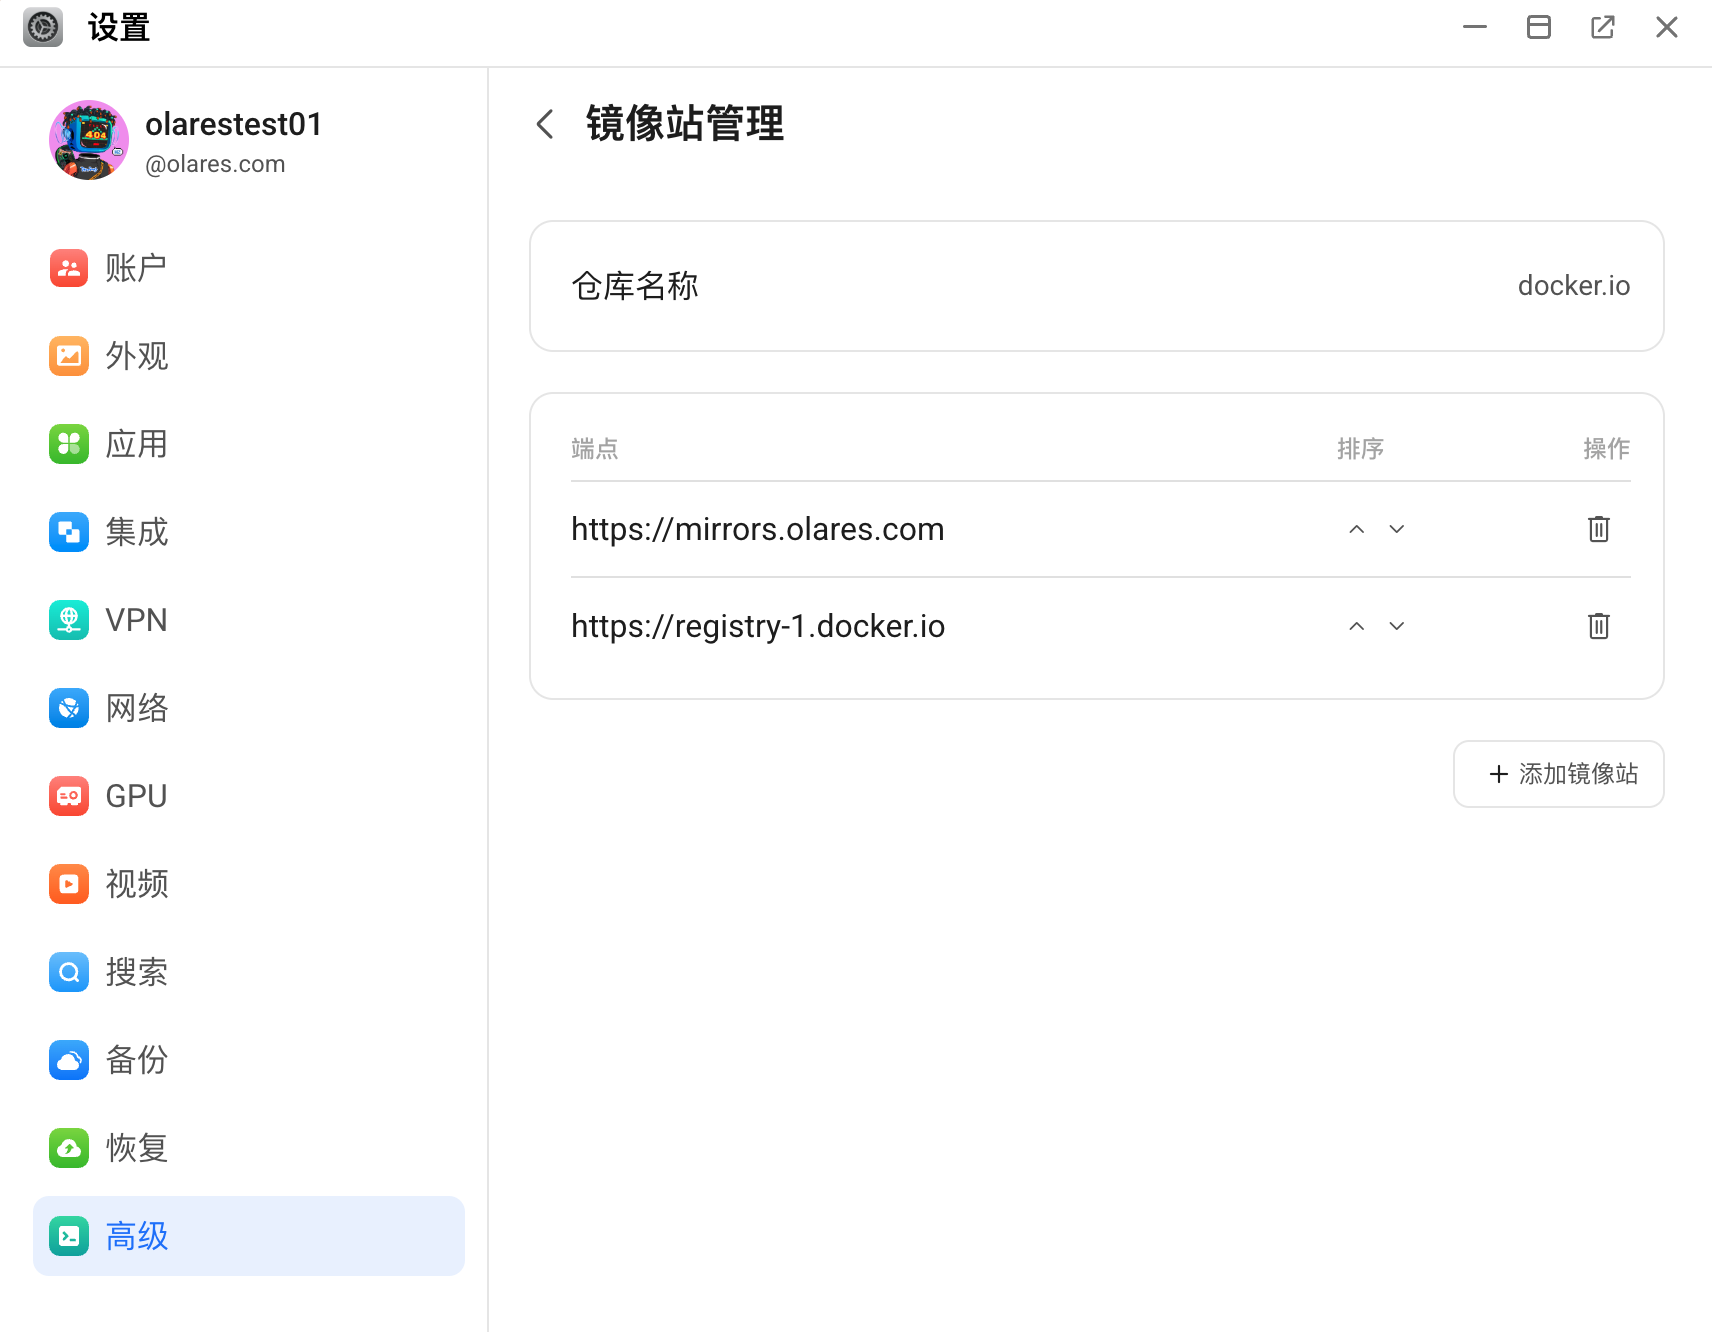The width and height of the screenshot is (1712, 1332).
Task: Delete the mirrors.olares.com endpoint via trash icon
Action: [x=1598, y=529]
